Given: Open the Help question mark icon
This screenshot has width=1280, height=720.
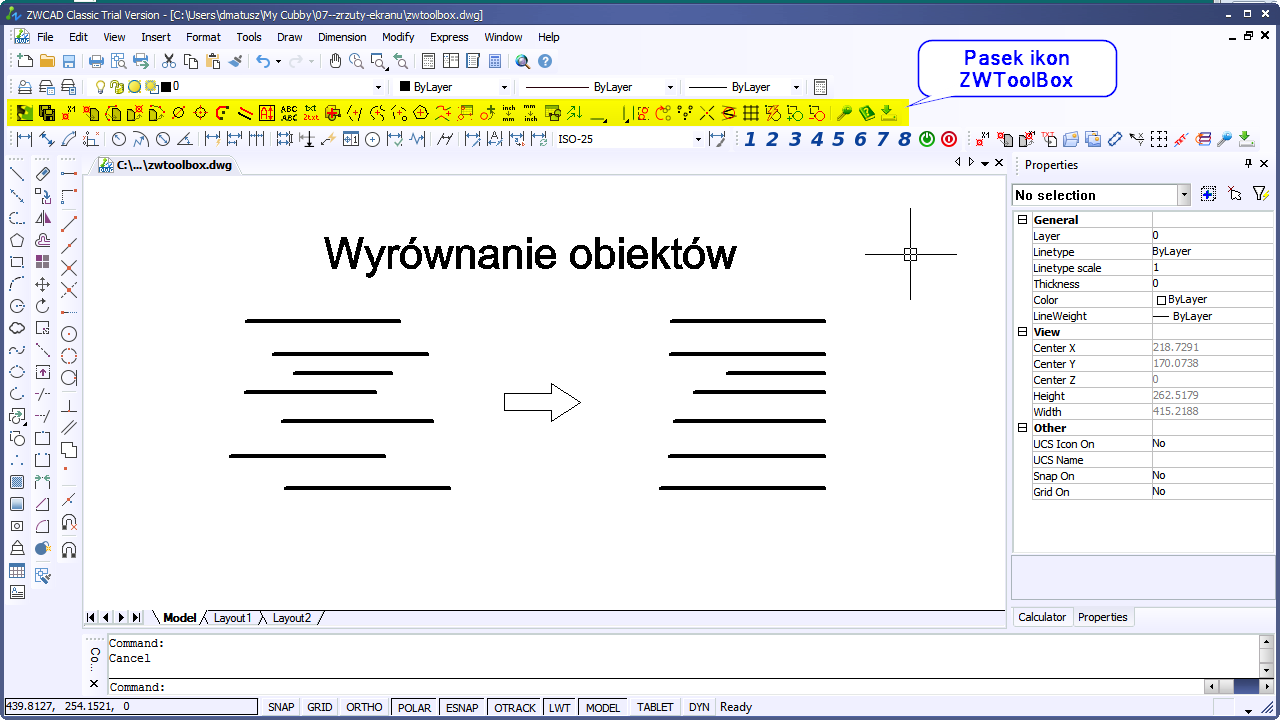Looking at the screenshot, I should (x=545, y=61).
